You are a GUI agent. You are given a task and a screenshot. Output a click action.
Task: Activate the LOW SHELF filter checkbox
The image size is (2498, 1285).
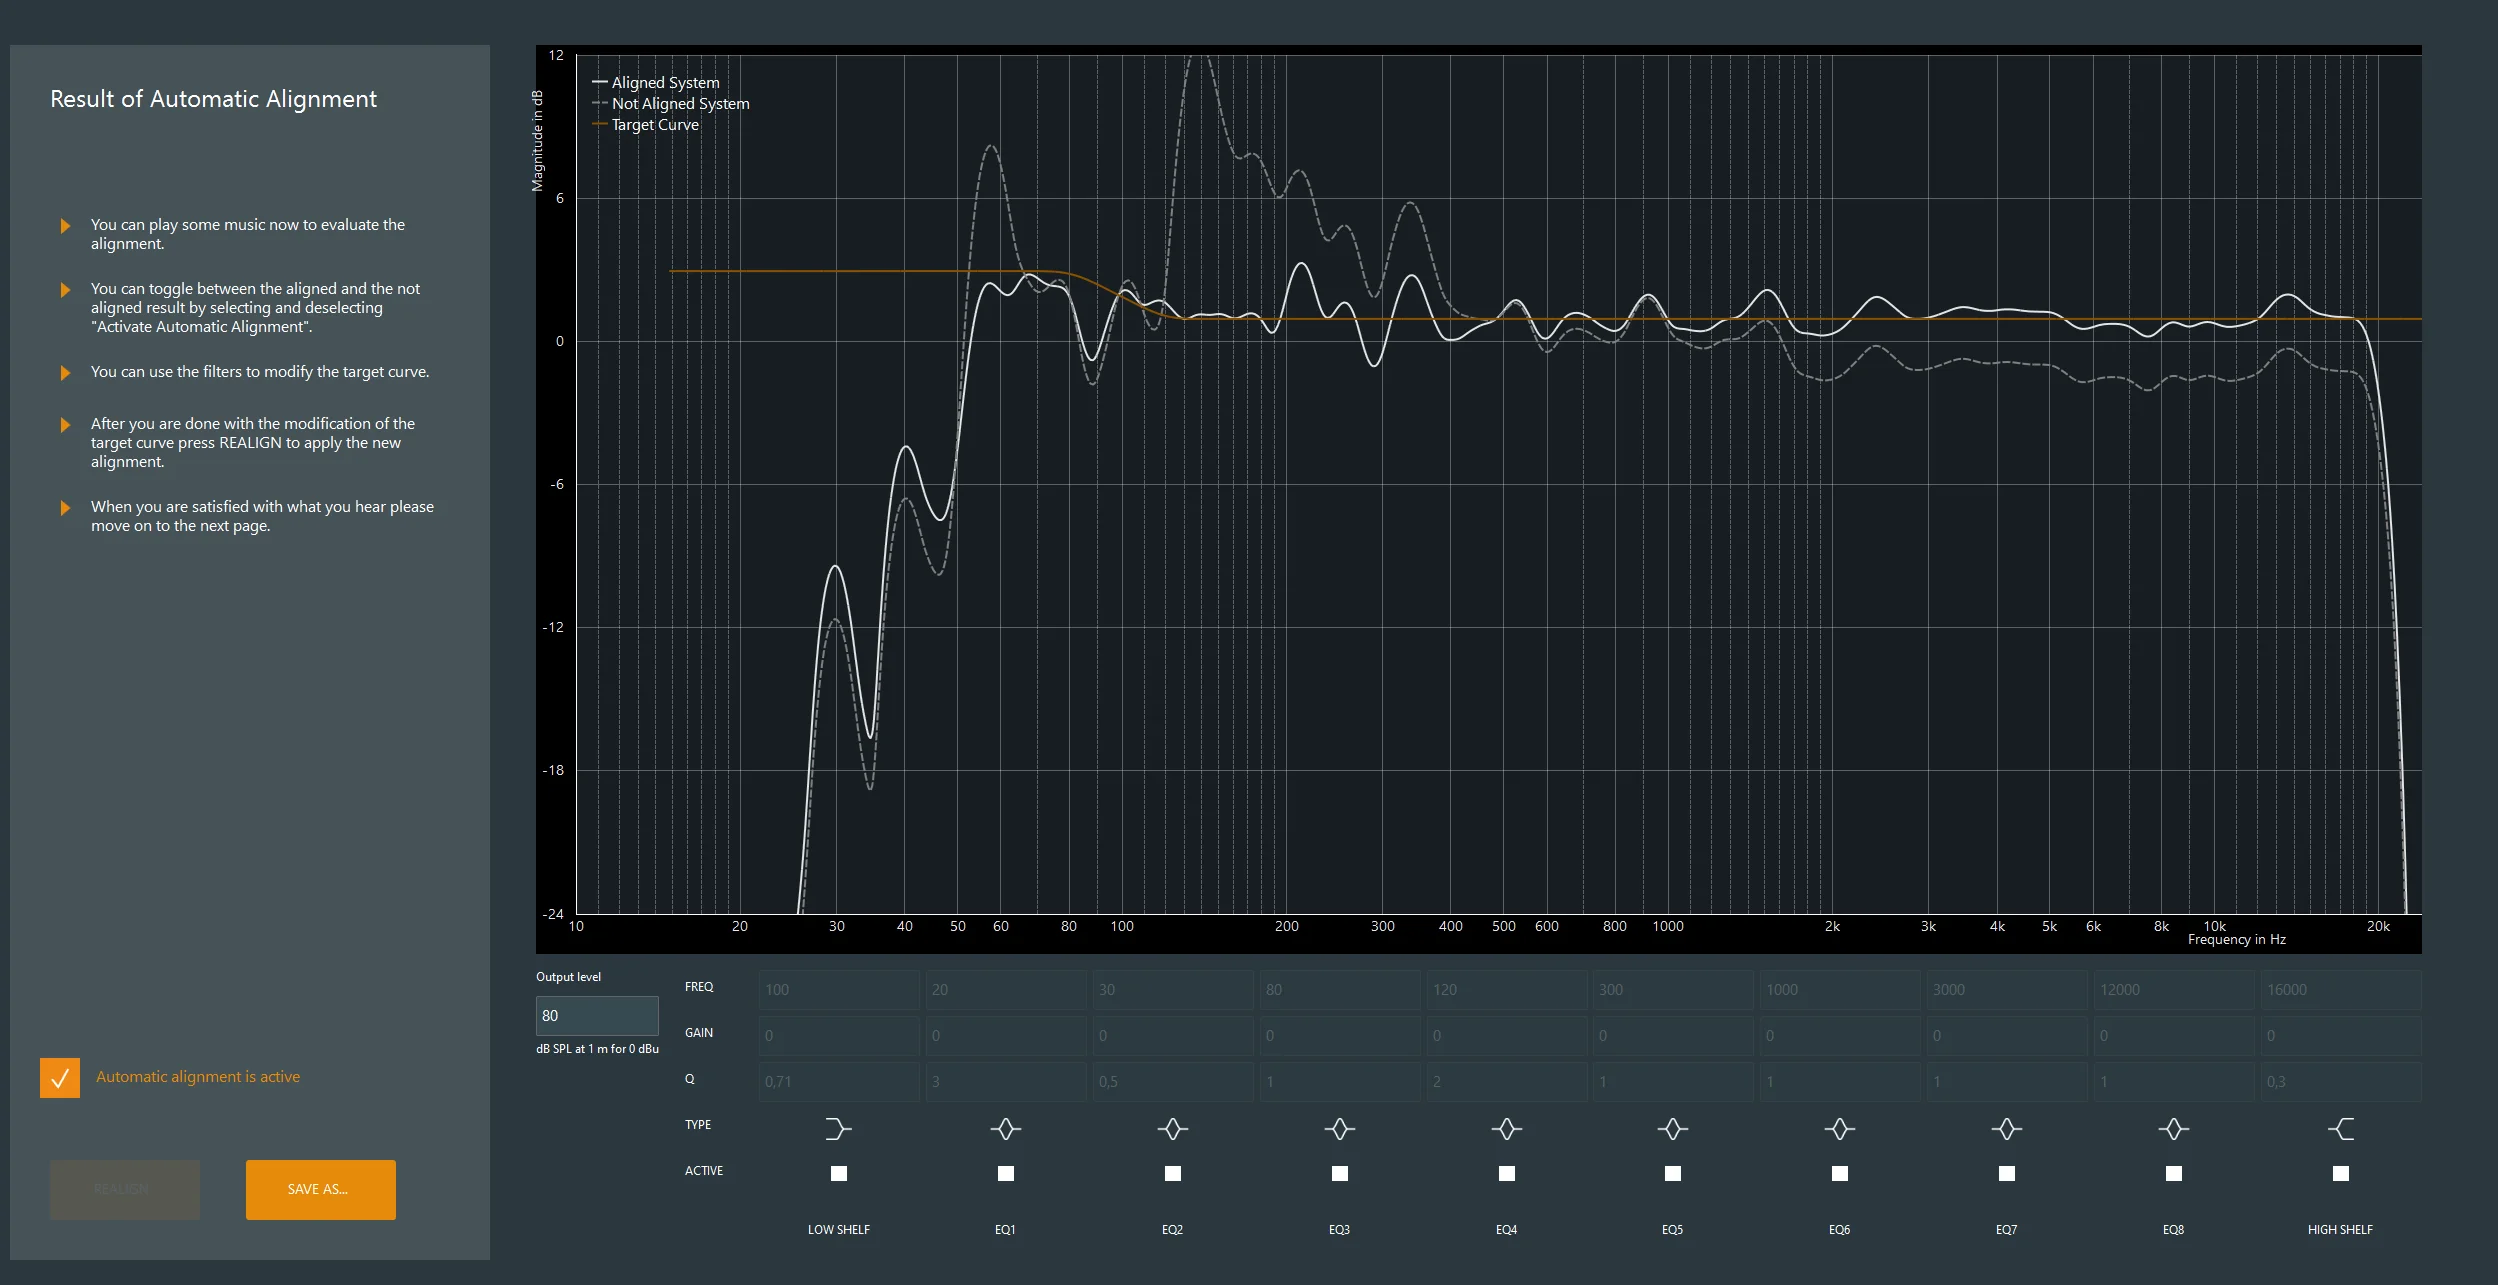point(839,1173)
